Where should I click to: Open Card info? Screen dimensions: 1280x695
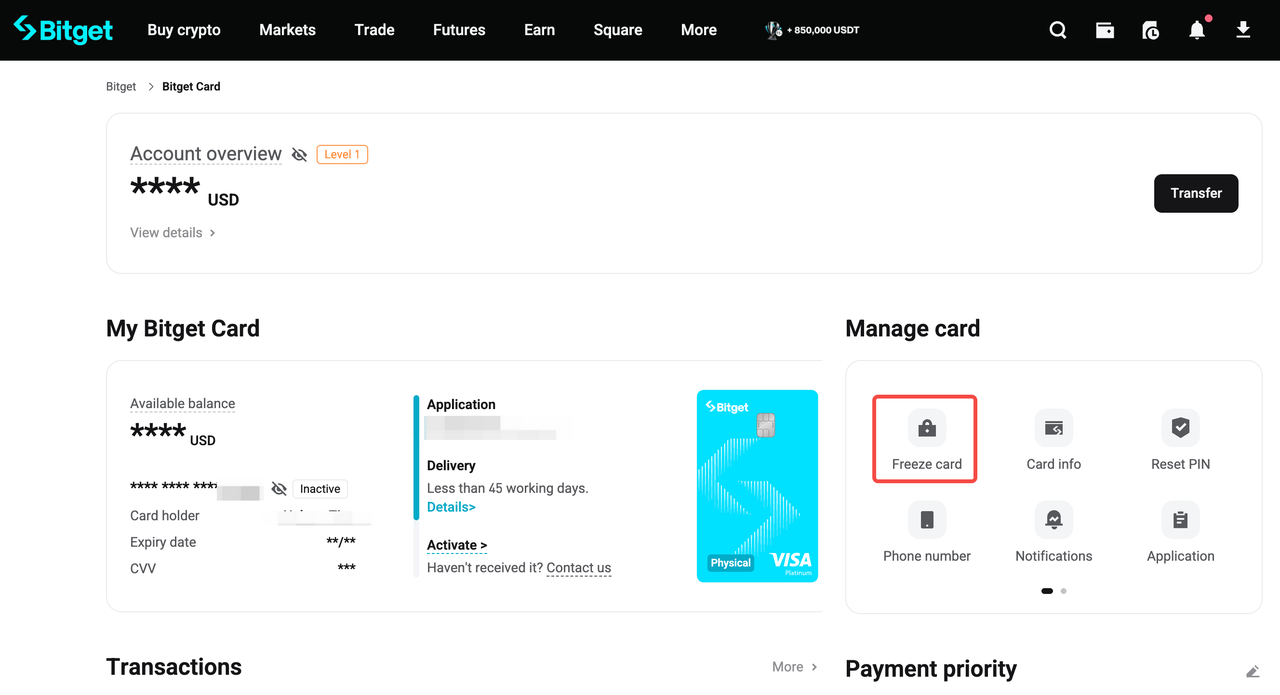click(x=1053, y=438)
